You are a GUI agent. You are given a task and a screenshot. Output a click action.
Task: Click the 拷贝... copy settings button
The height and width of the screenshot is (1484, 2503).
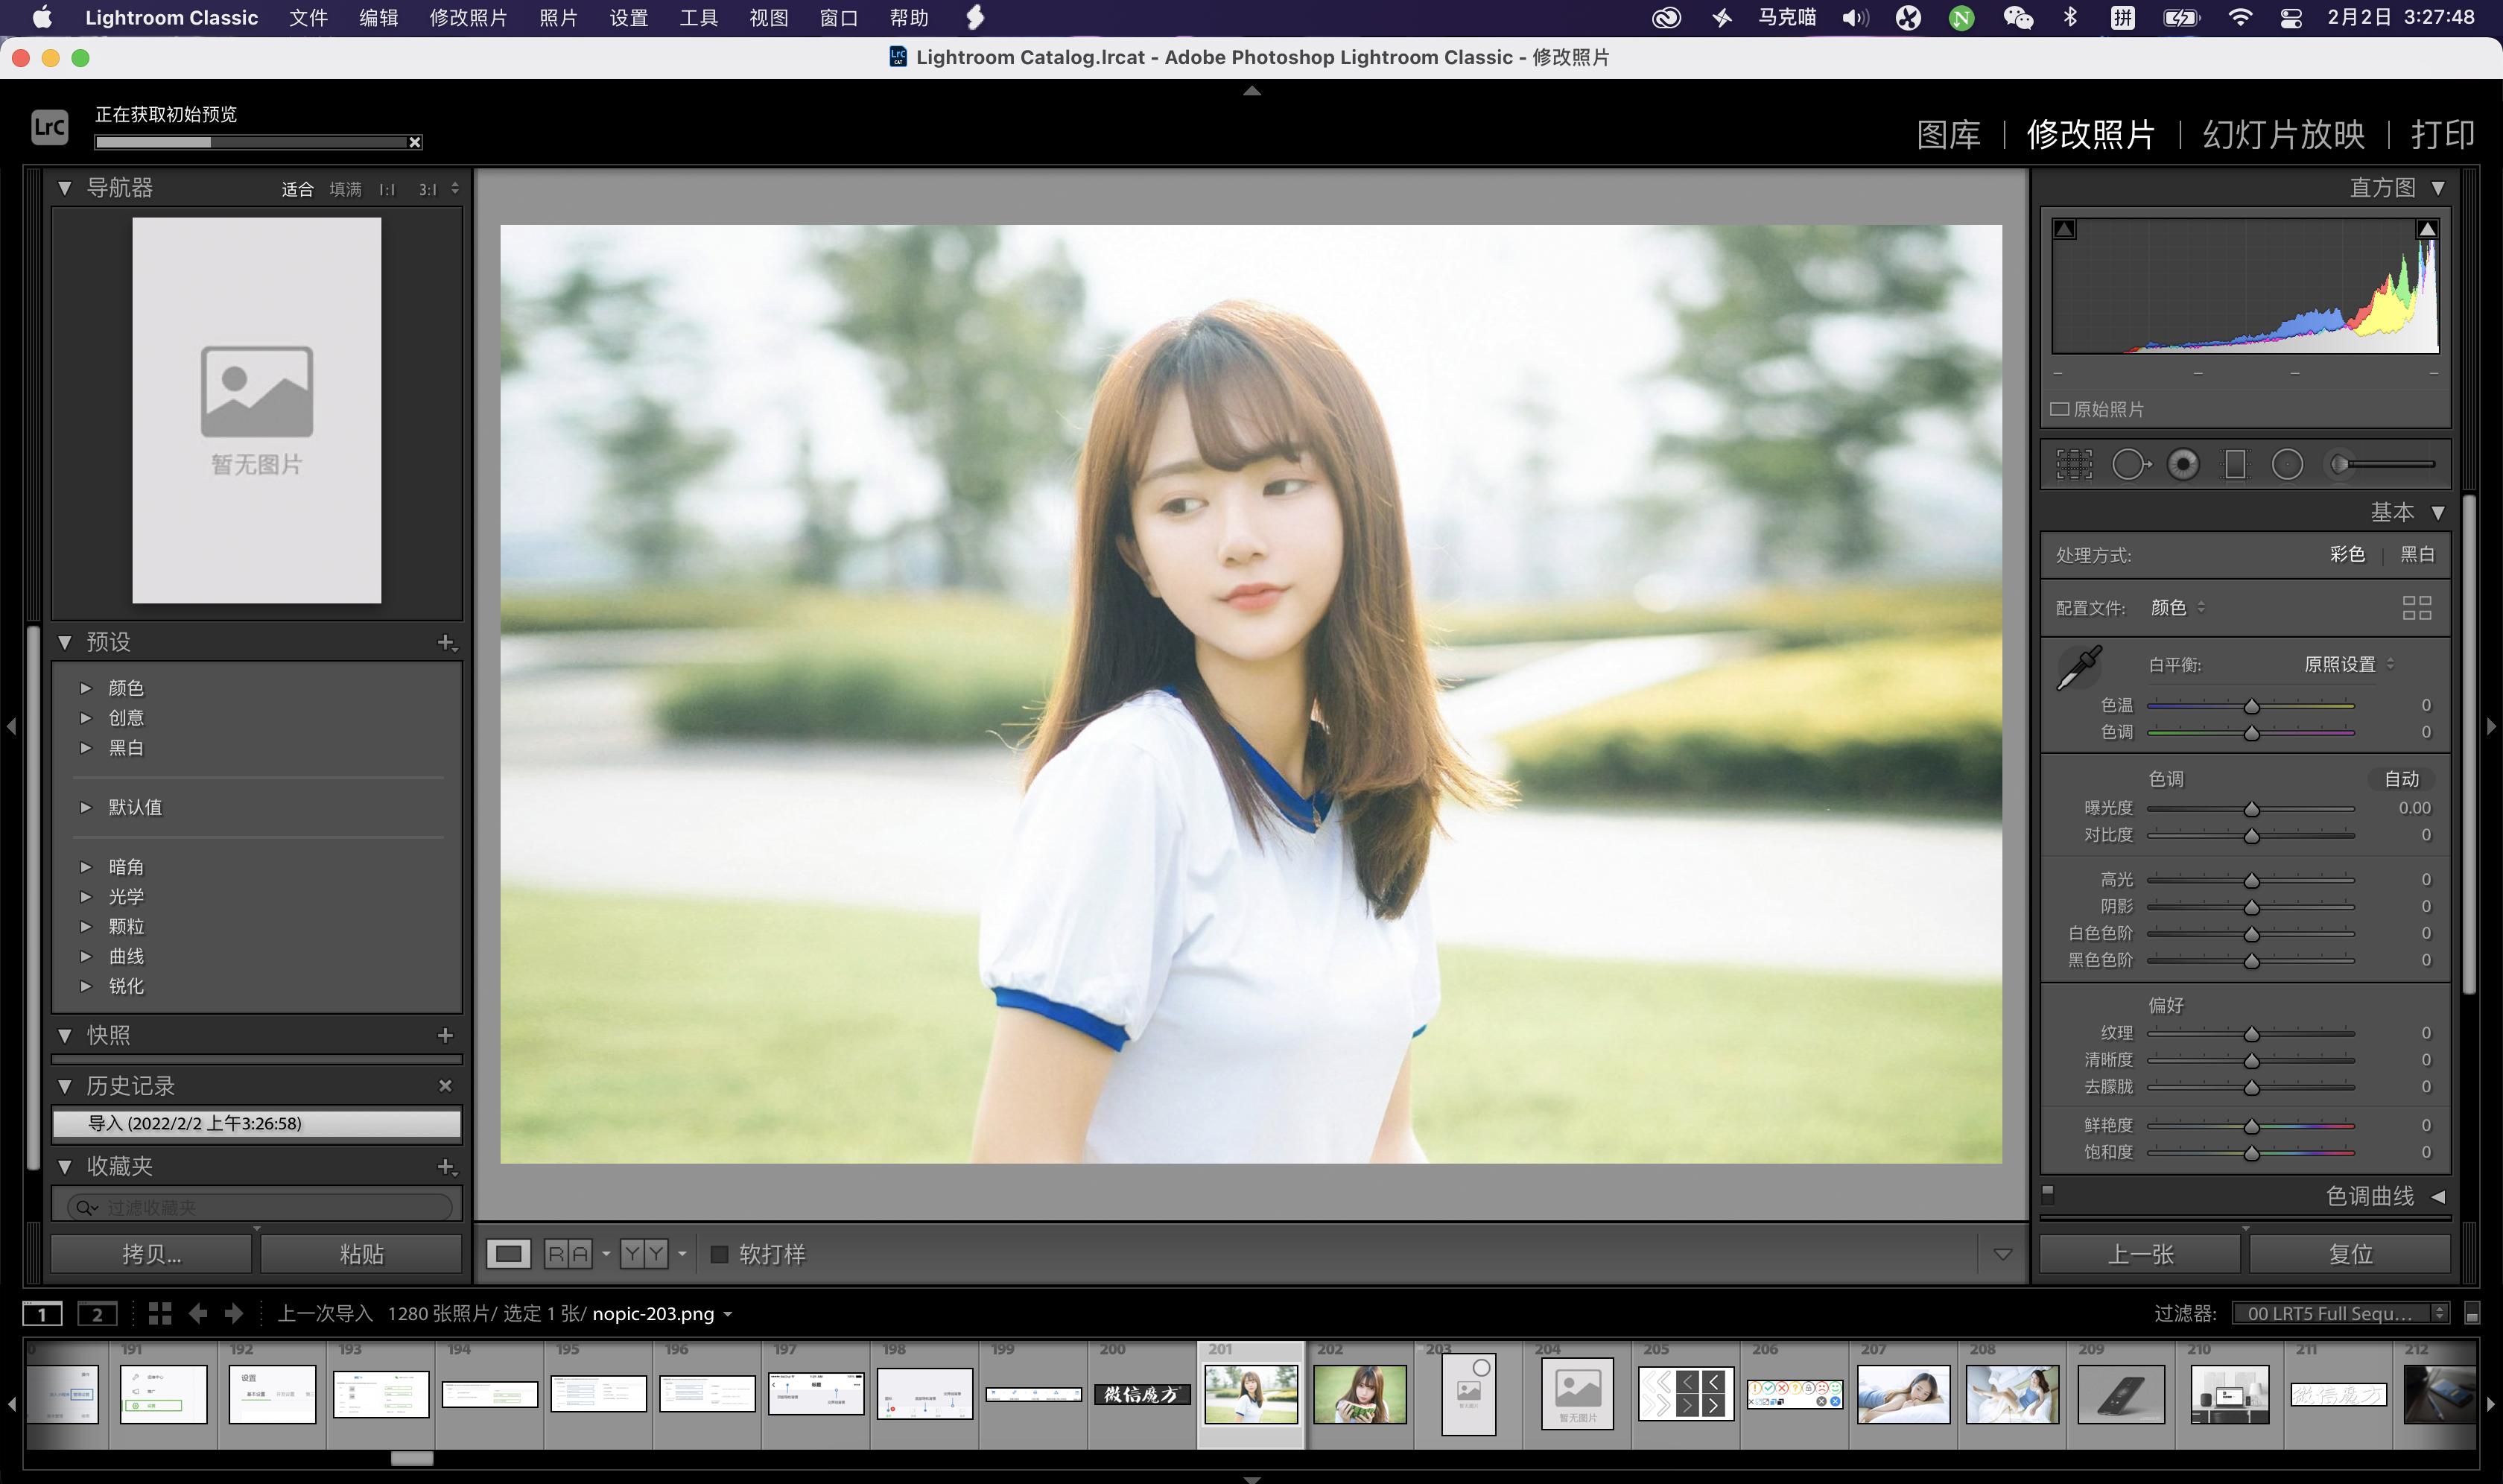click(152, 1254)
